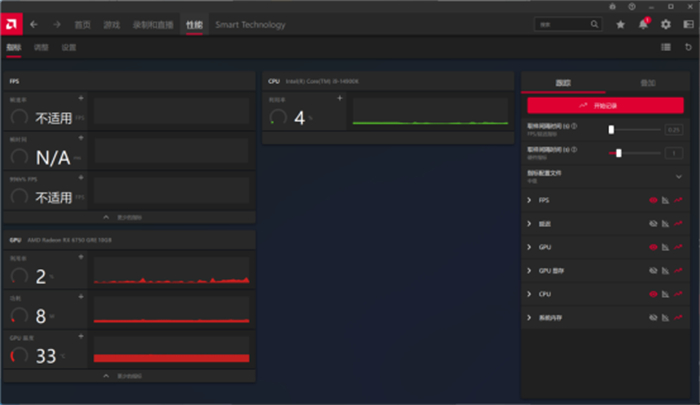Click the 0.25 sampling interval value box
The image size is (700, 405).
click(x=674, y=130)
